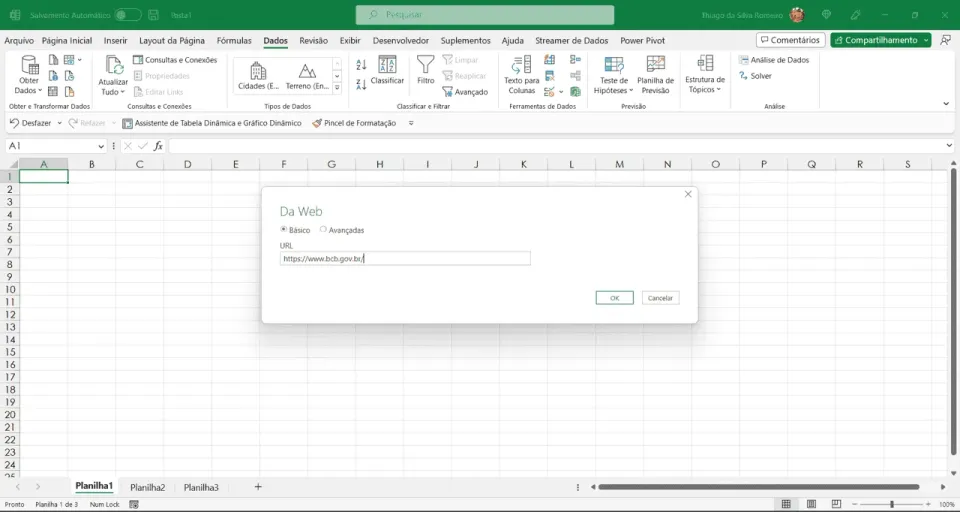This screenshot has height=512, width=960.
Task: Open the Planilha de Previsão icon
Action: point(655,64)
